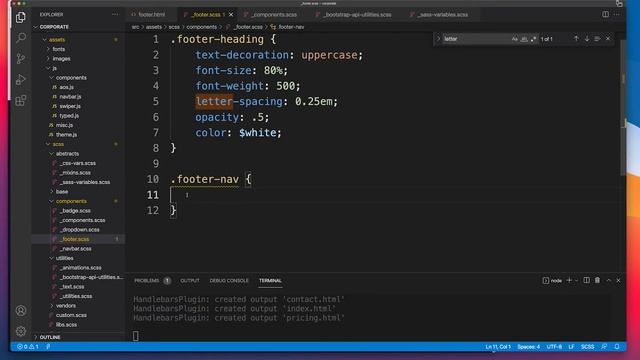640x360 pixels.
Task: Close the _footer.scss tab
Action: click(231, 14)
